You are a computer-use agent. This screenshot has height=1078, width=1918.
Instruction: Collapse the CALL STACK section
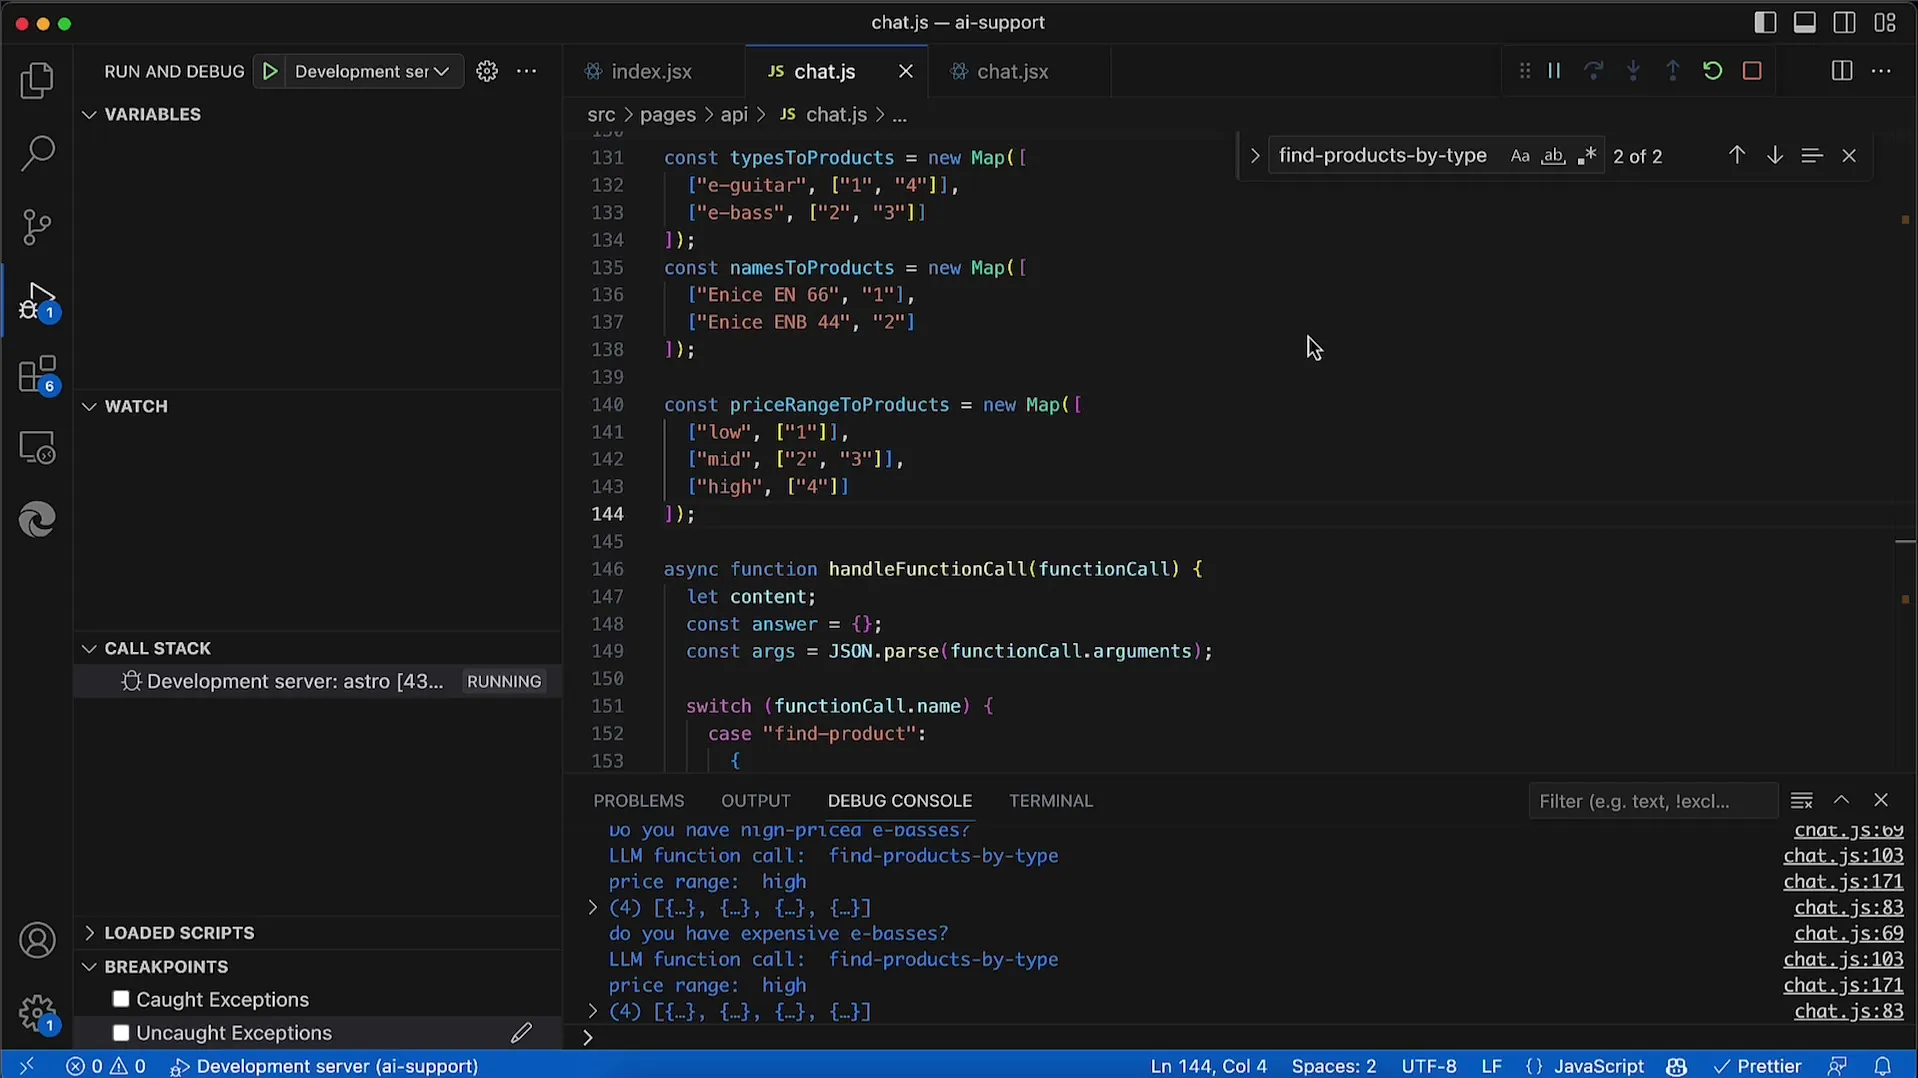tap(89, 649)
